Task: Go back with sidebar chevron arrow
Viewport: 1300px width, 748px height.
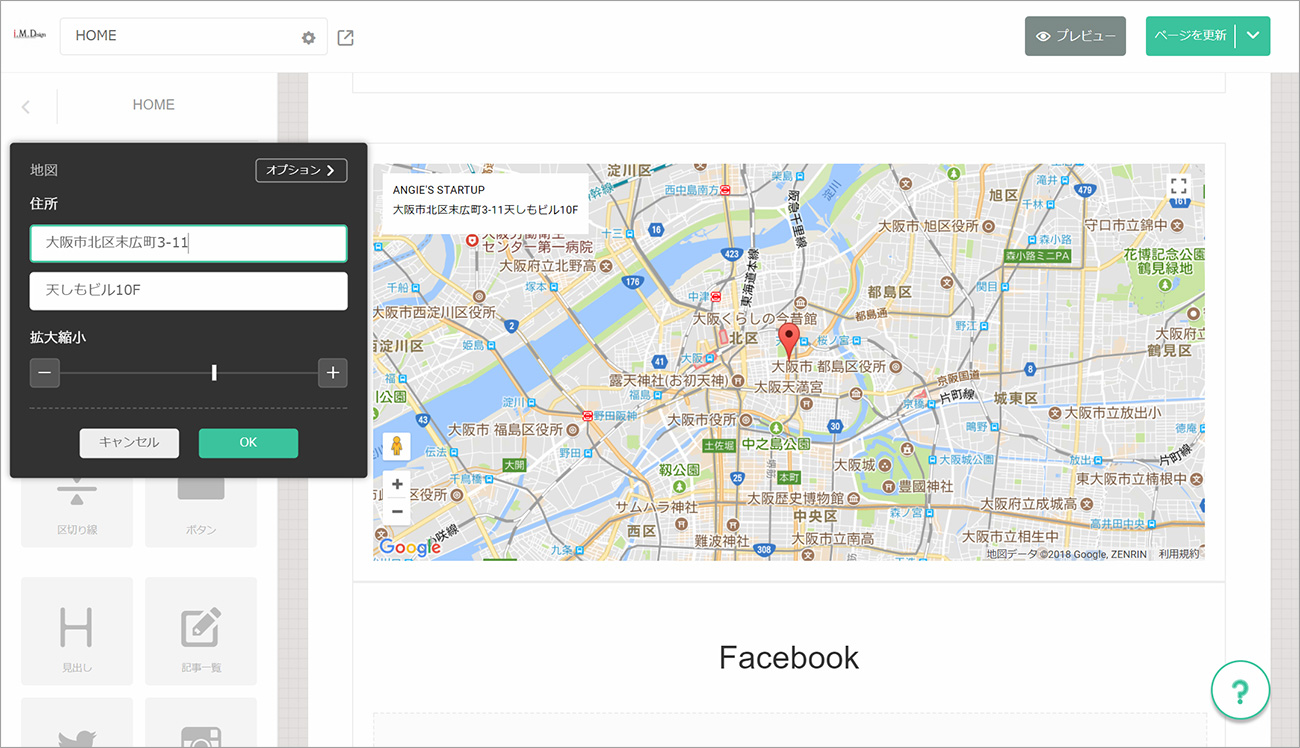Action: (26, 107)
